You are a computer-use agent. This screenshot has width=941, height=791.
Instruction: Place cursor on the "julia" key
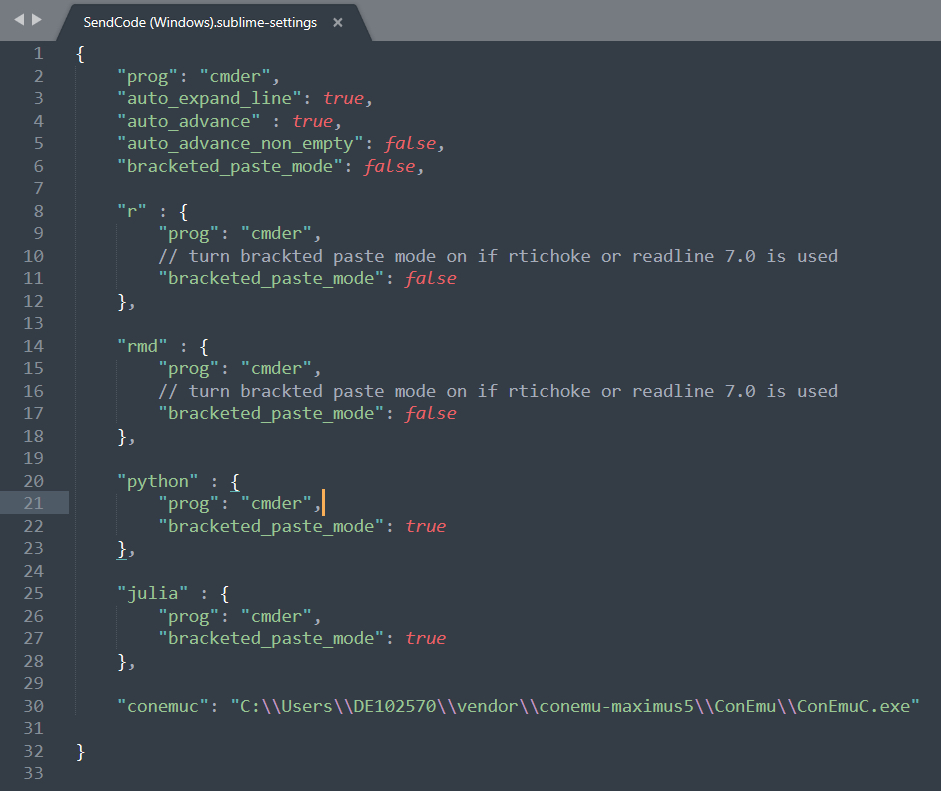(153, 593)
